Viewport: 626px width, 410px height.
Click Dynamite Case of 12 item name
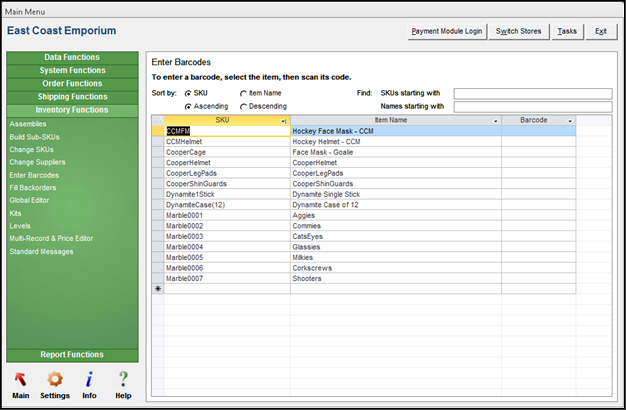(325, 205)
